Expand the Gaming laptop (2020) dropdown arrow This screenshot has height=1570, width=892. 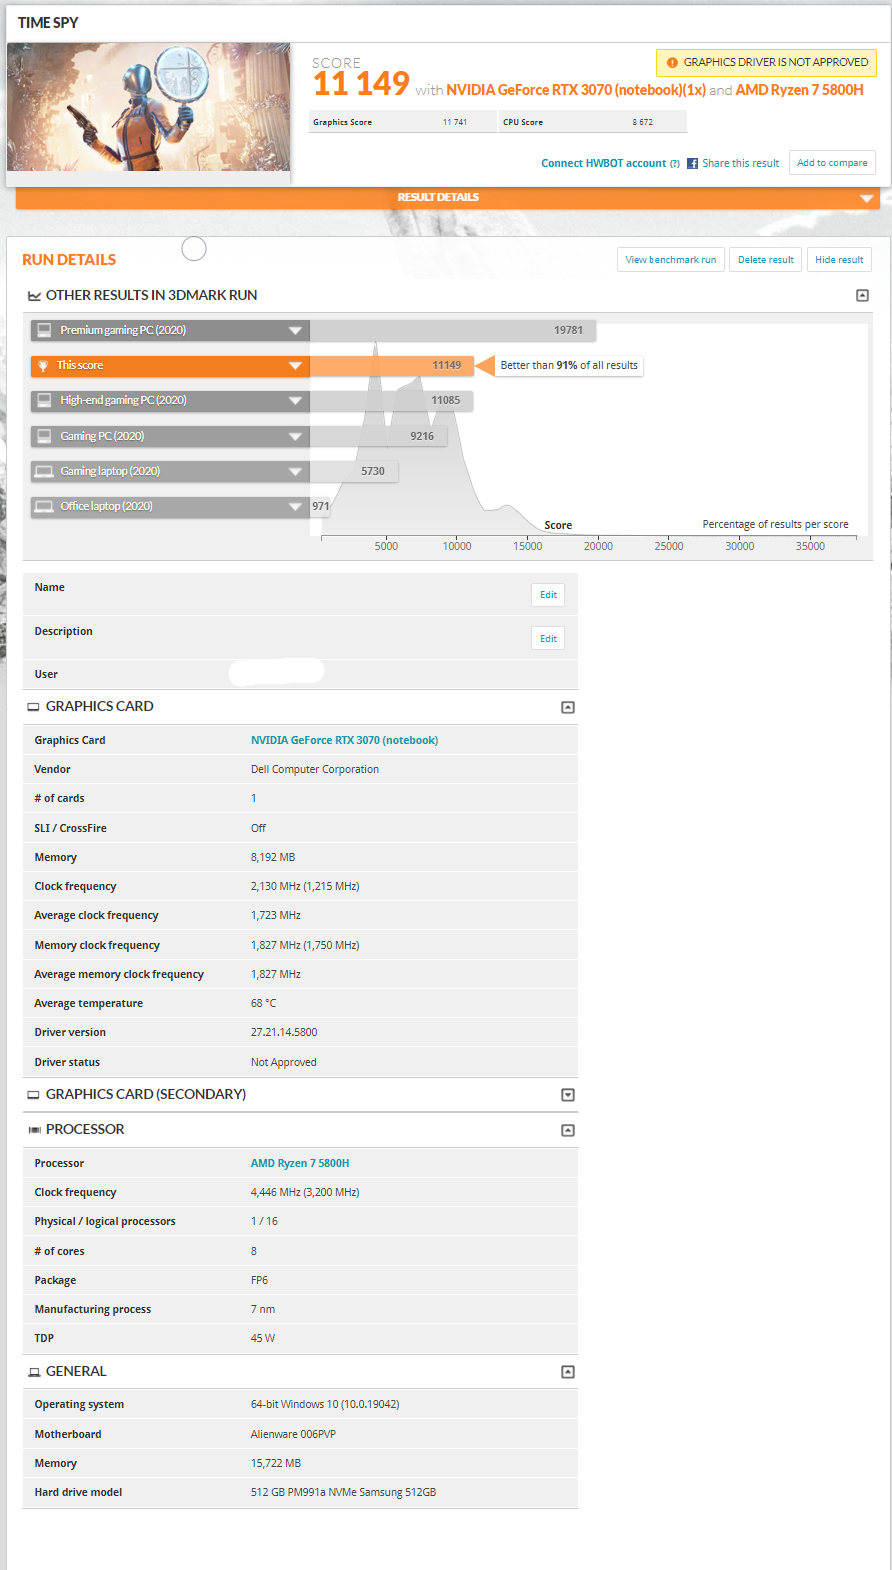(295, 471)
